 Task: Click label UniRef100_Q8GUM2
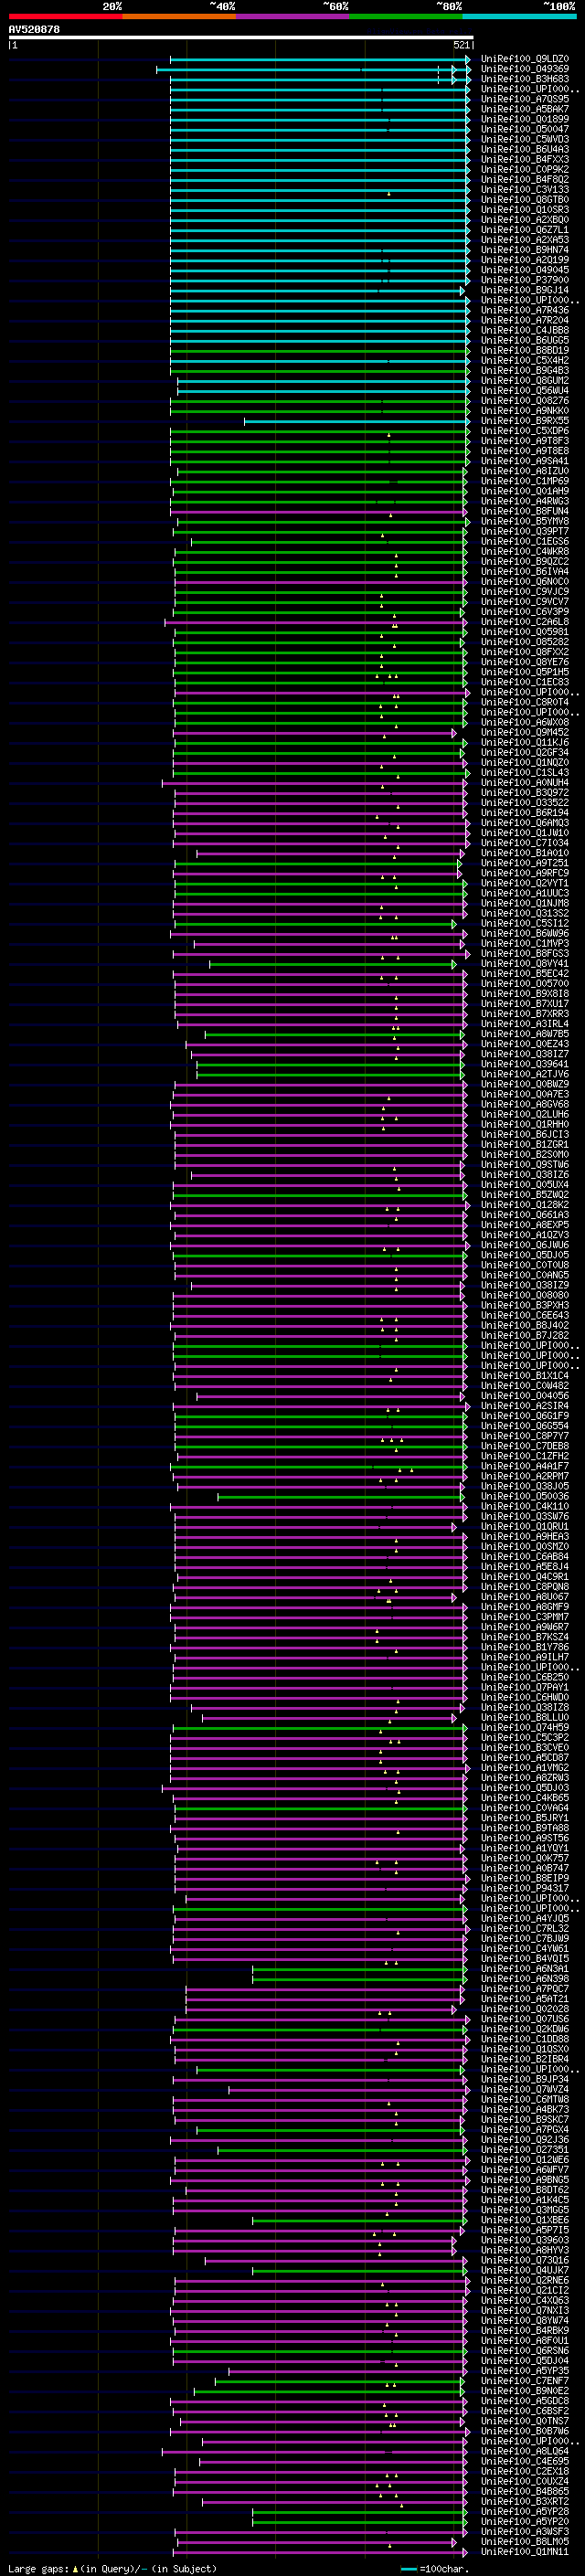click(525, 380)
